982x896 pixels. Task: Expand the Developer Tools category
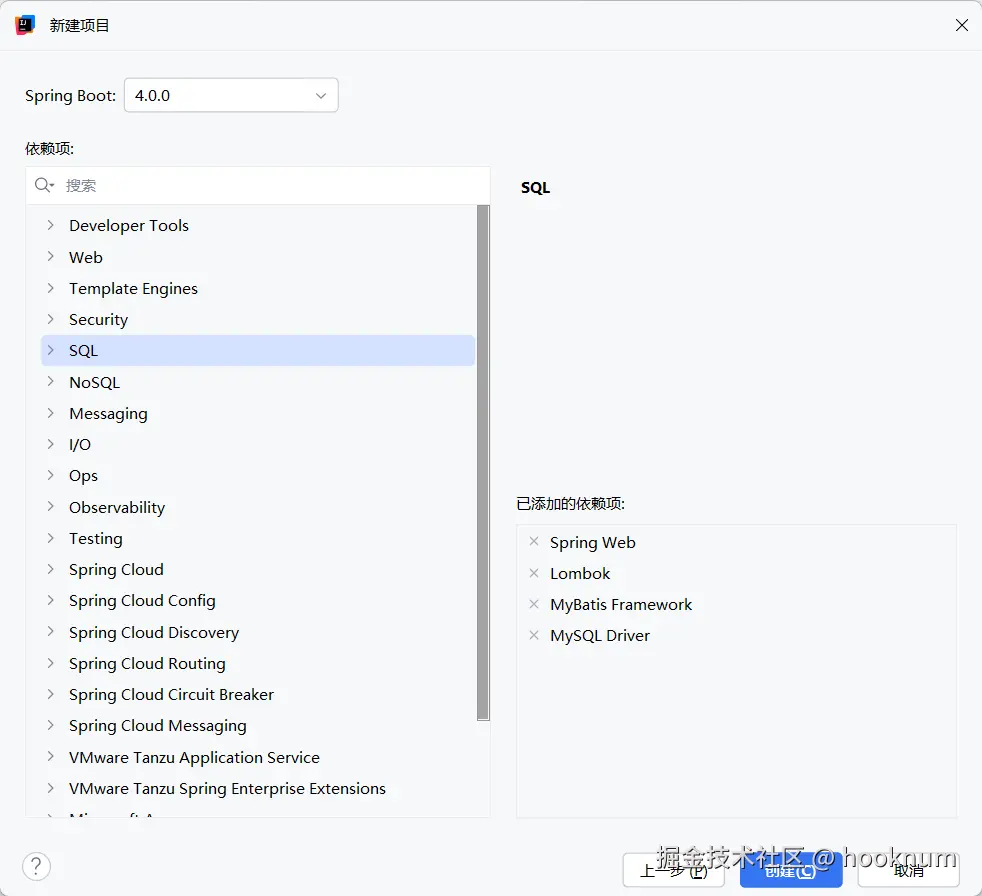pos(51,225)
